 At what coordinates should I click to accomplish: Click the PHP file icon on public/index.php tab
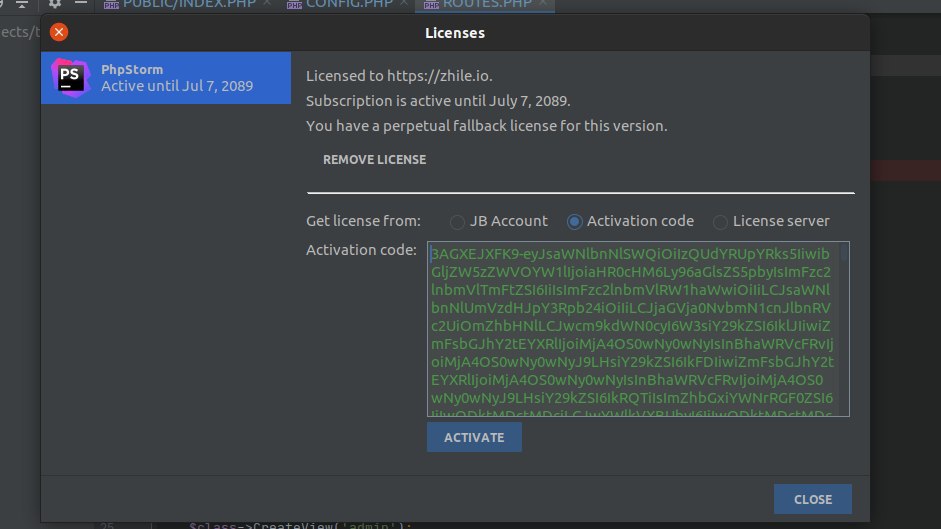[x=111, y=5]
